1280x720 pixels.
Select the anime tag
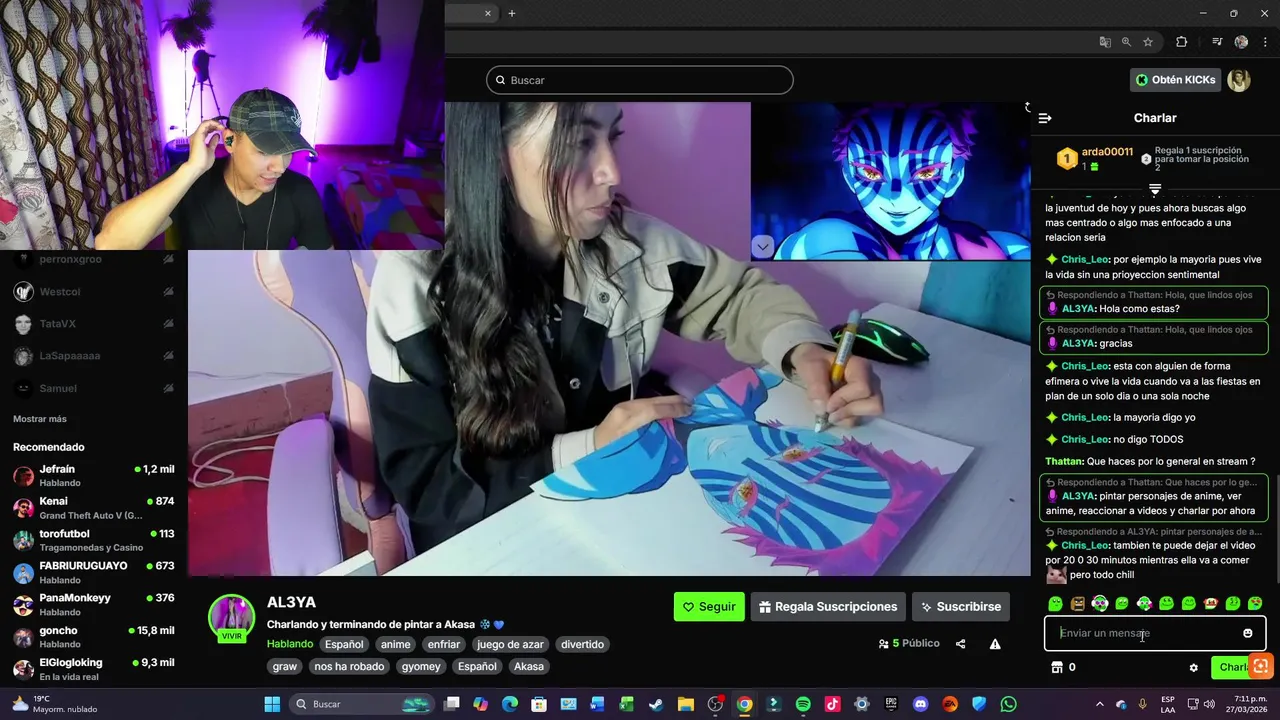point(396,644)
